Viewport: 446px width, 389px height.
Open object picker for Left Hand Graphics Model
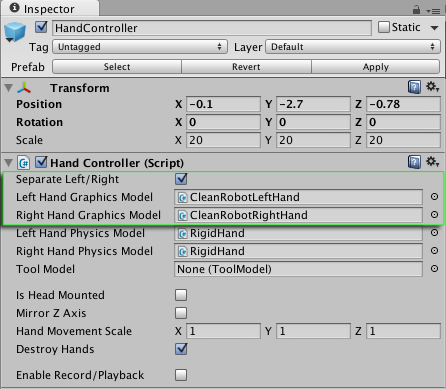coord(434,197)
